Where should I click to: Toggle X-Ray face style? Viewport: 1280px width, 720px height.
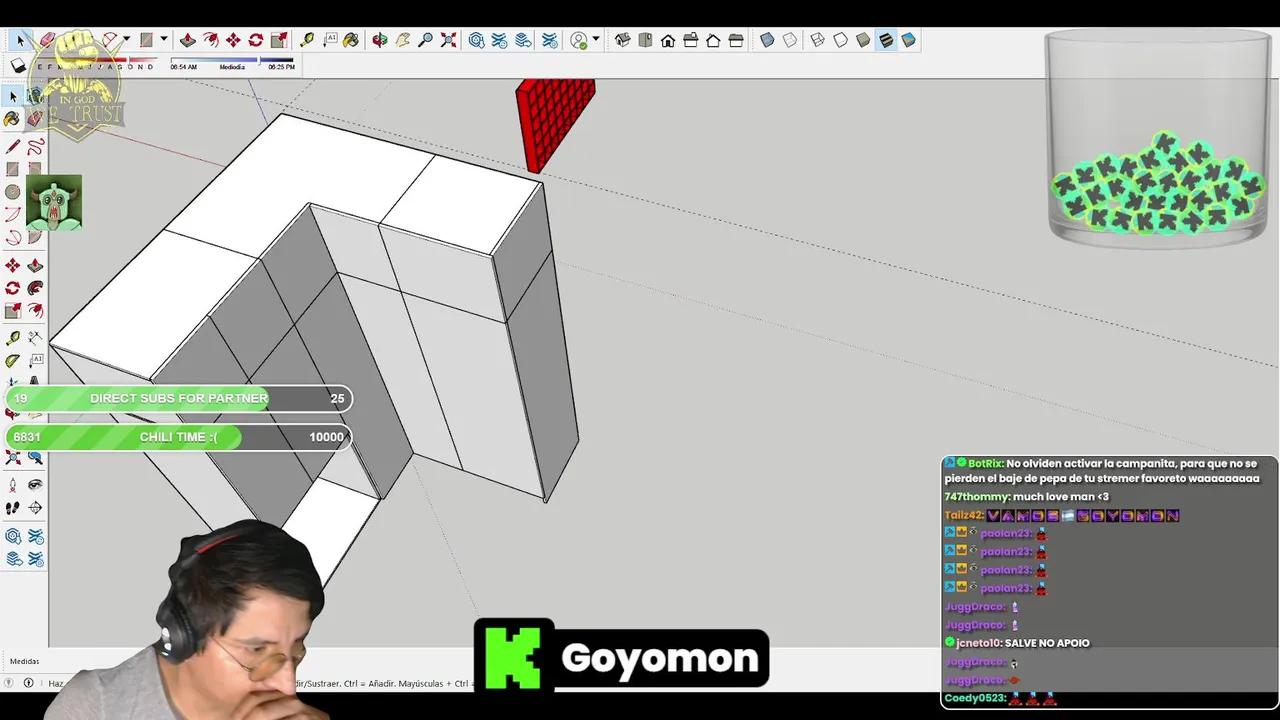[x=767, y=40]
